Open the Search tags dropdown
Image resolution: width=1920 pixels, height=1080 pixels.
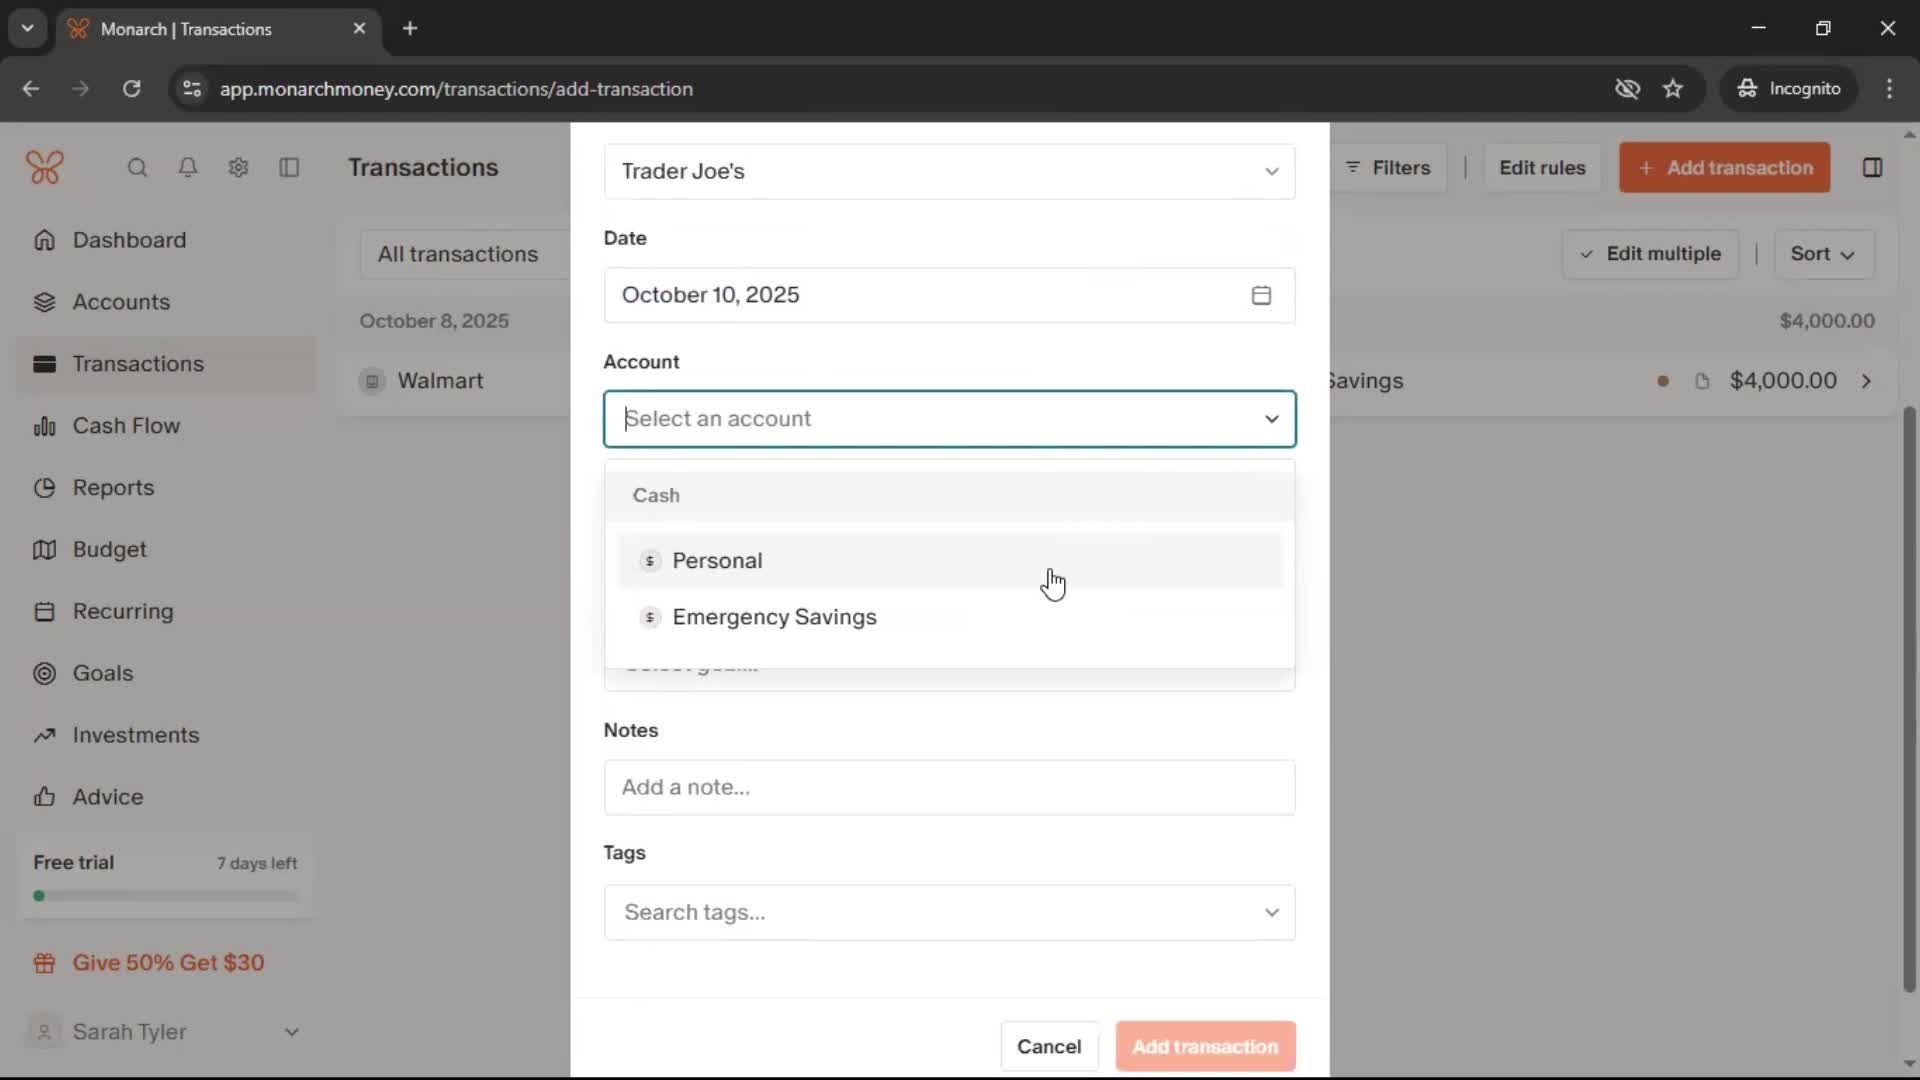pos(1271,912)
